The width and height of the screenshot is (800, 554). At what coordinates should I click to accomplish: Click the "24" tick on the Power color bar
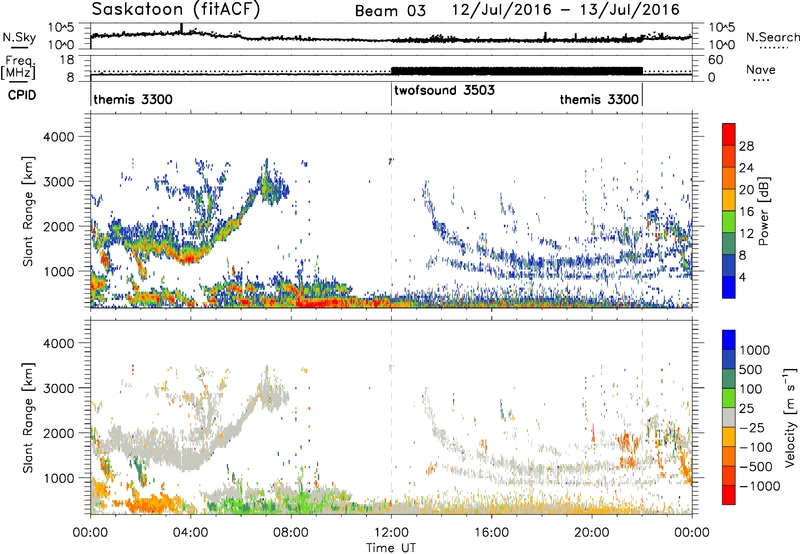[x=746, y=168]
